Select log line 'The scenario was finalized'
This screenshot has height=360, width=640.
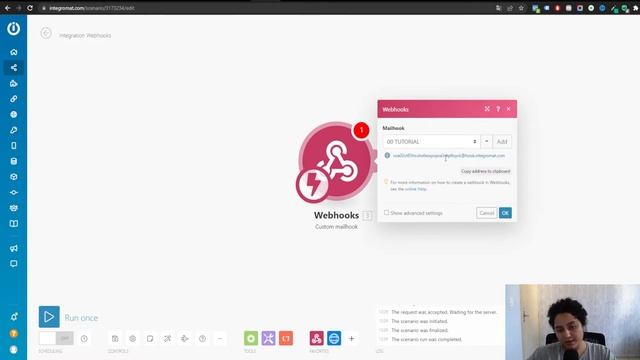pyautogui.click(x=420, y=330)
